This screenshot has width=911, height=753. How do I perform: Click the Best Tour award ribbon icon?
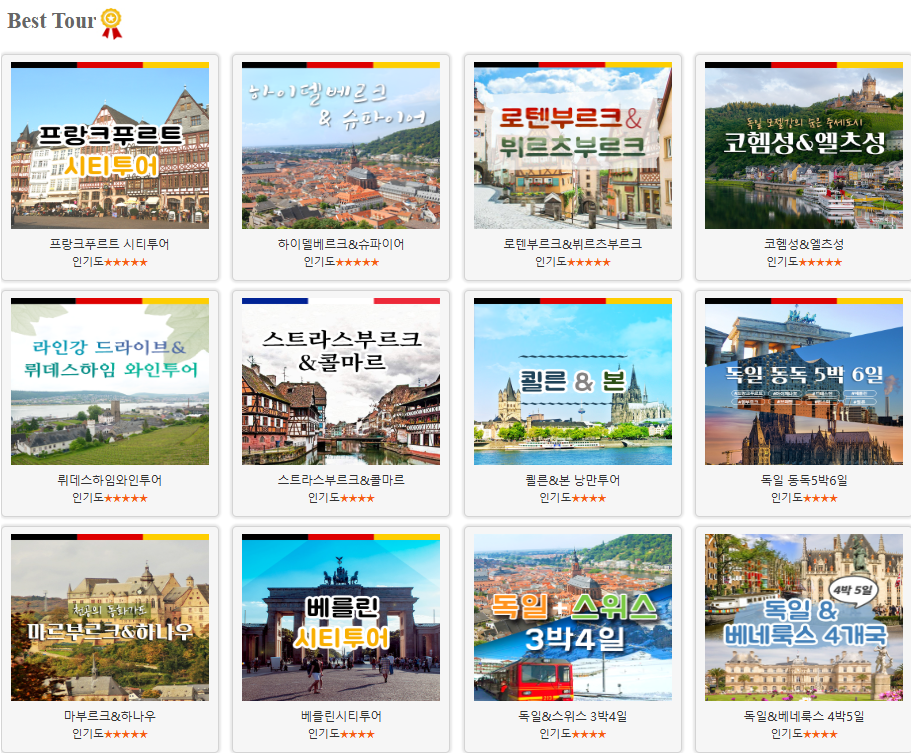click(x=112, y=23)
